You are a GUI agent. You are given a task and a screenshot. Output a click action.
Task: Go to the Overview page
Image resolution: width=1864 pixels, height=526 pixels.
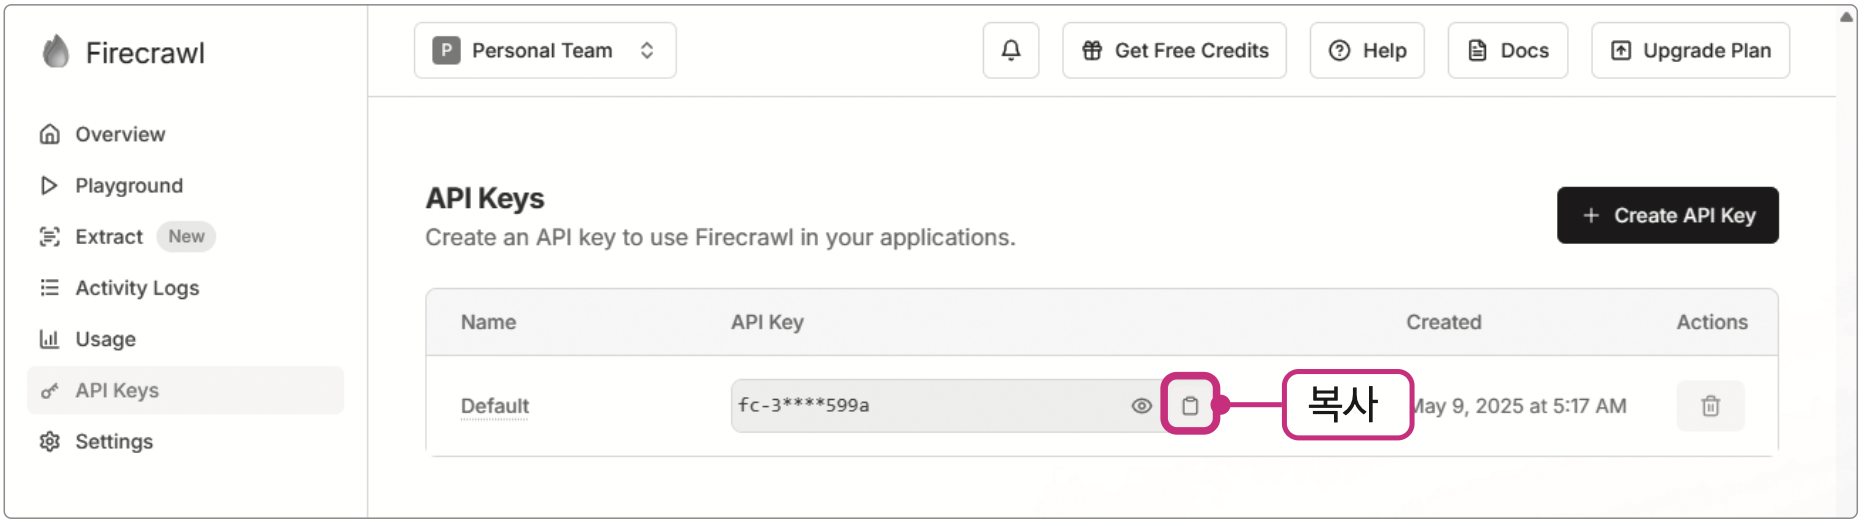[120, 134]
